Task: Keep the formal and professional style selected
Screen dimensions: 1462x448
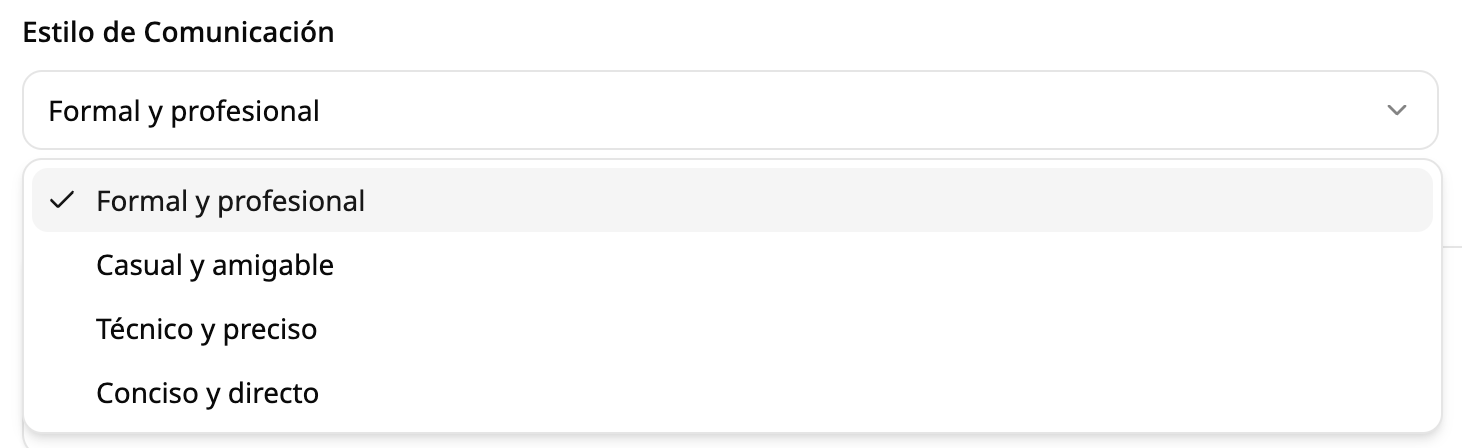Action: tap(231, 201)
